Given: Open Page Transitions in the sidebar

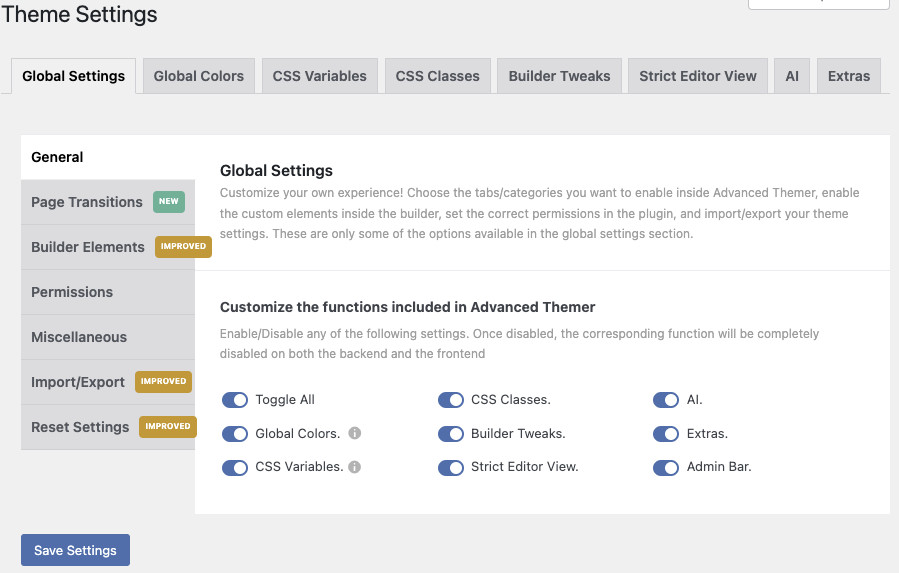Looking at the screenshot, I should (108, 202).
